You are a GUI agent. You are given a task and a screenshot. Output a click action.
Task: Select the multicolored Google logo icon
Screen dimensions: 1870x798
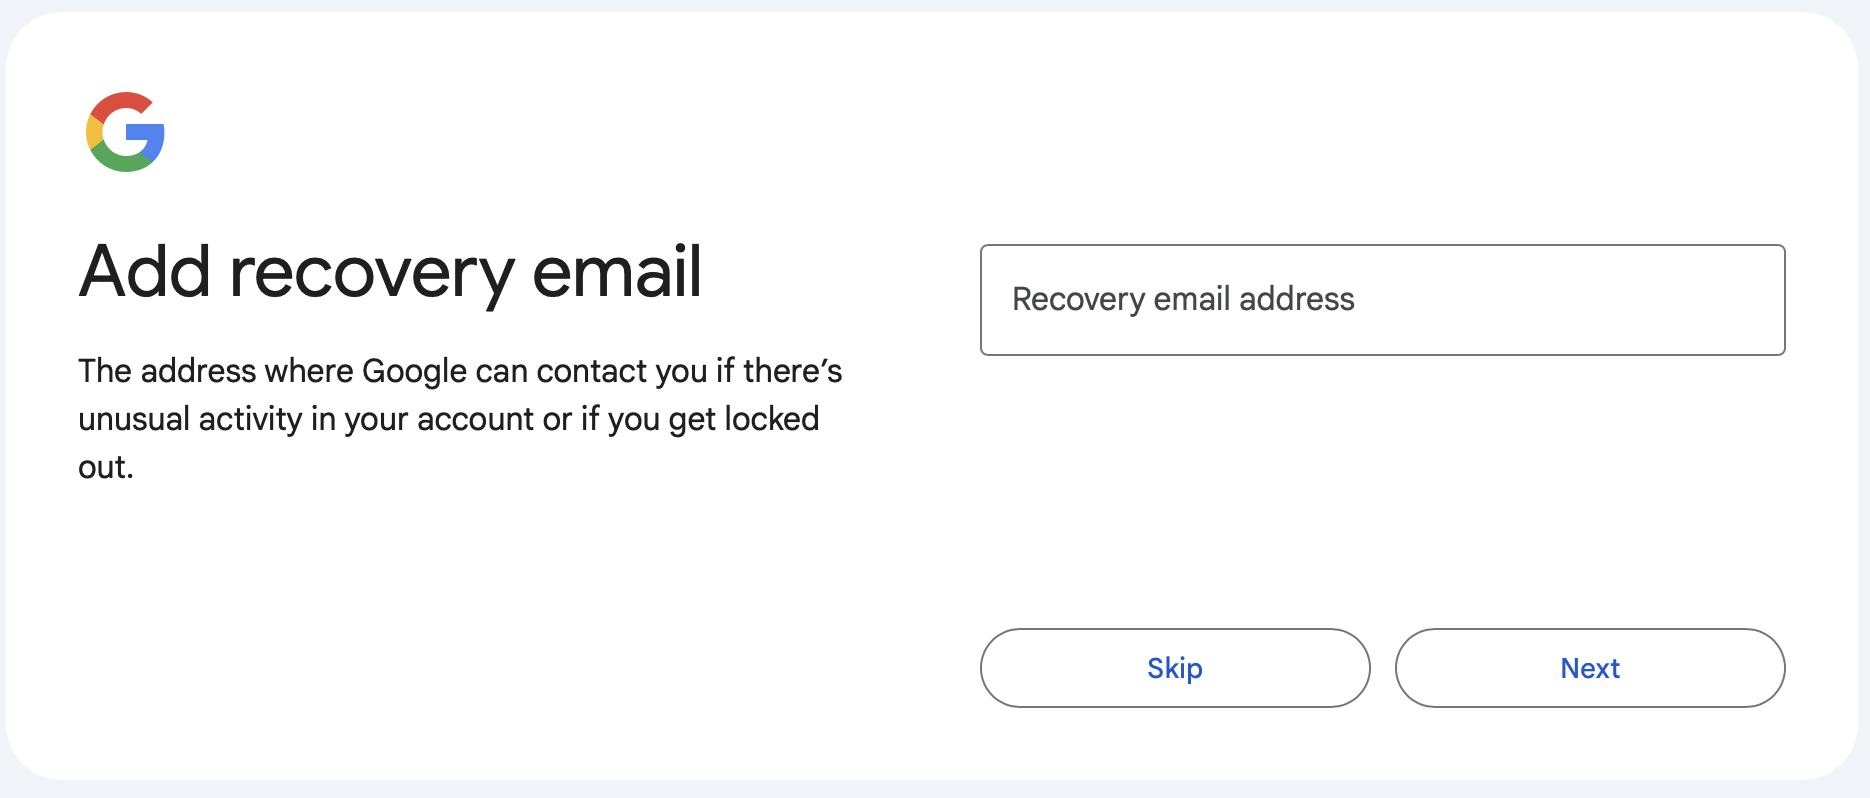coord(125,132)
